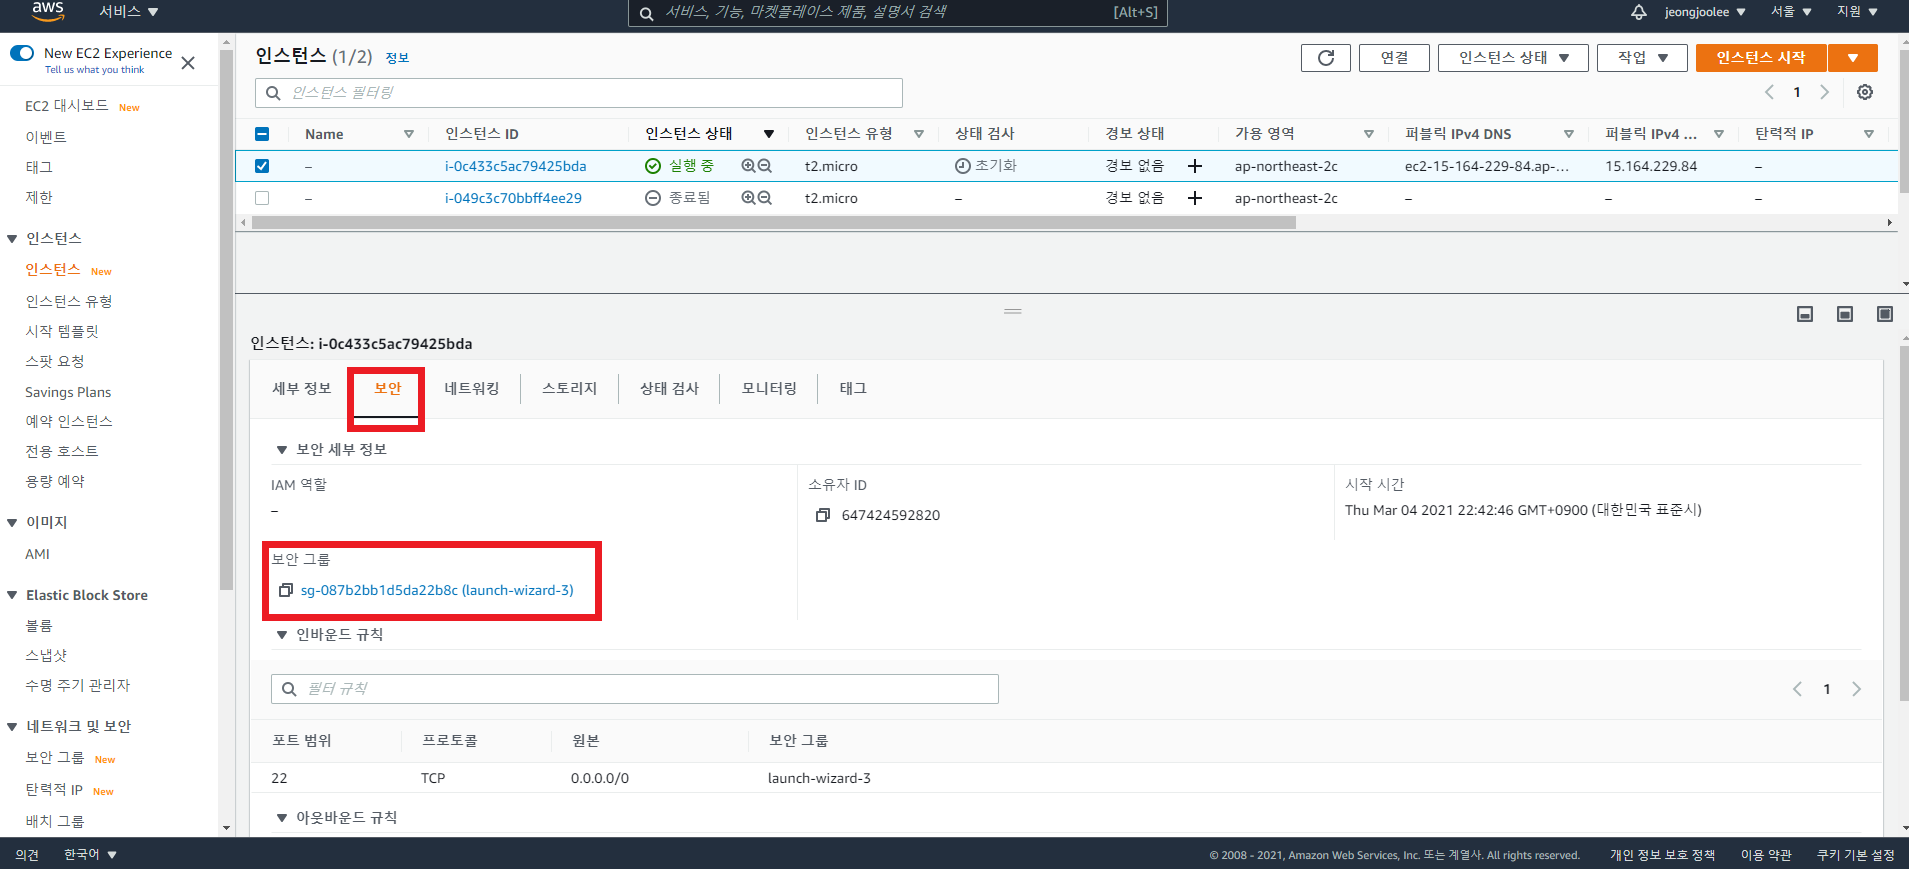Screen dimensions: 1909x869
Task: Open 볼륨 under Elastic Block Store
Action: coord(39,626)
